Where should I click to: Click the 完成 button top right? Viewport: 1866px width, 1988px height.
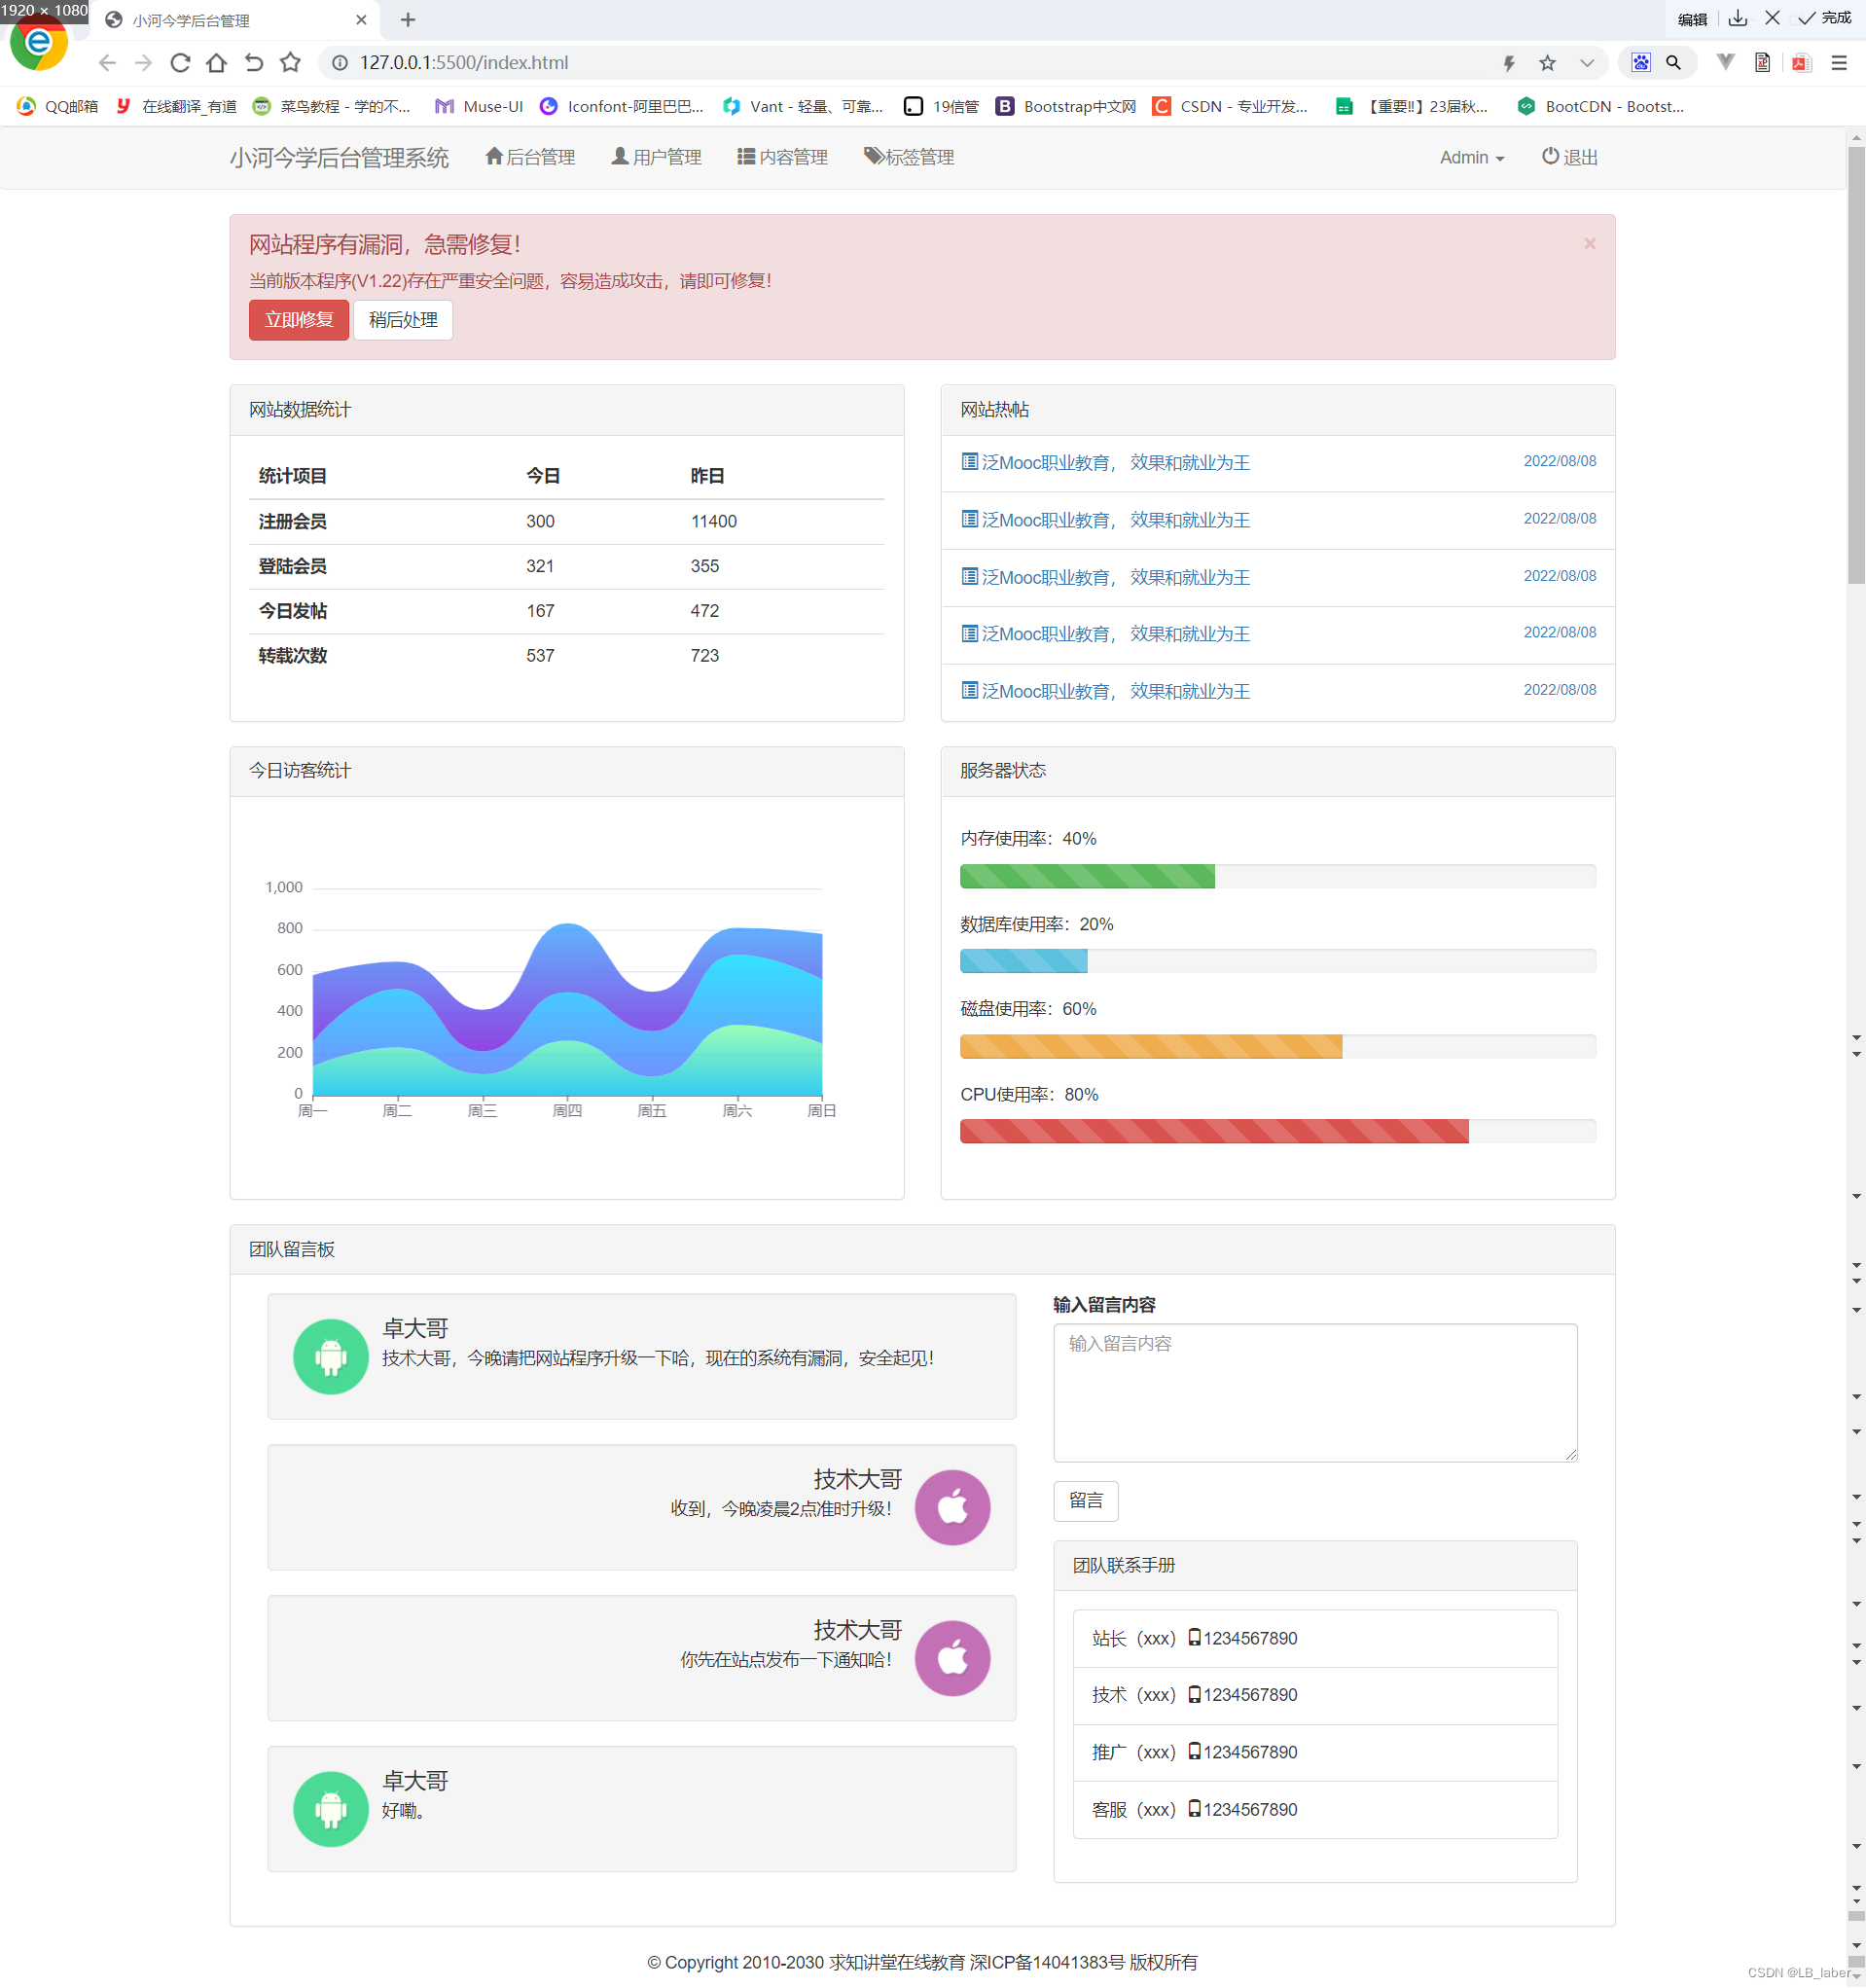(1826, 18)
